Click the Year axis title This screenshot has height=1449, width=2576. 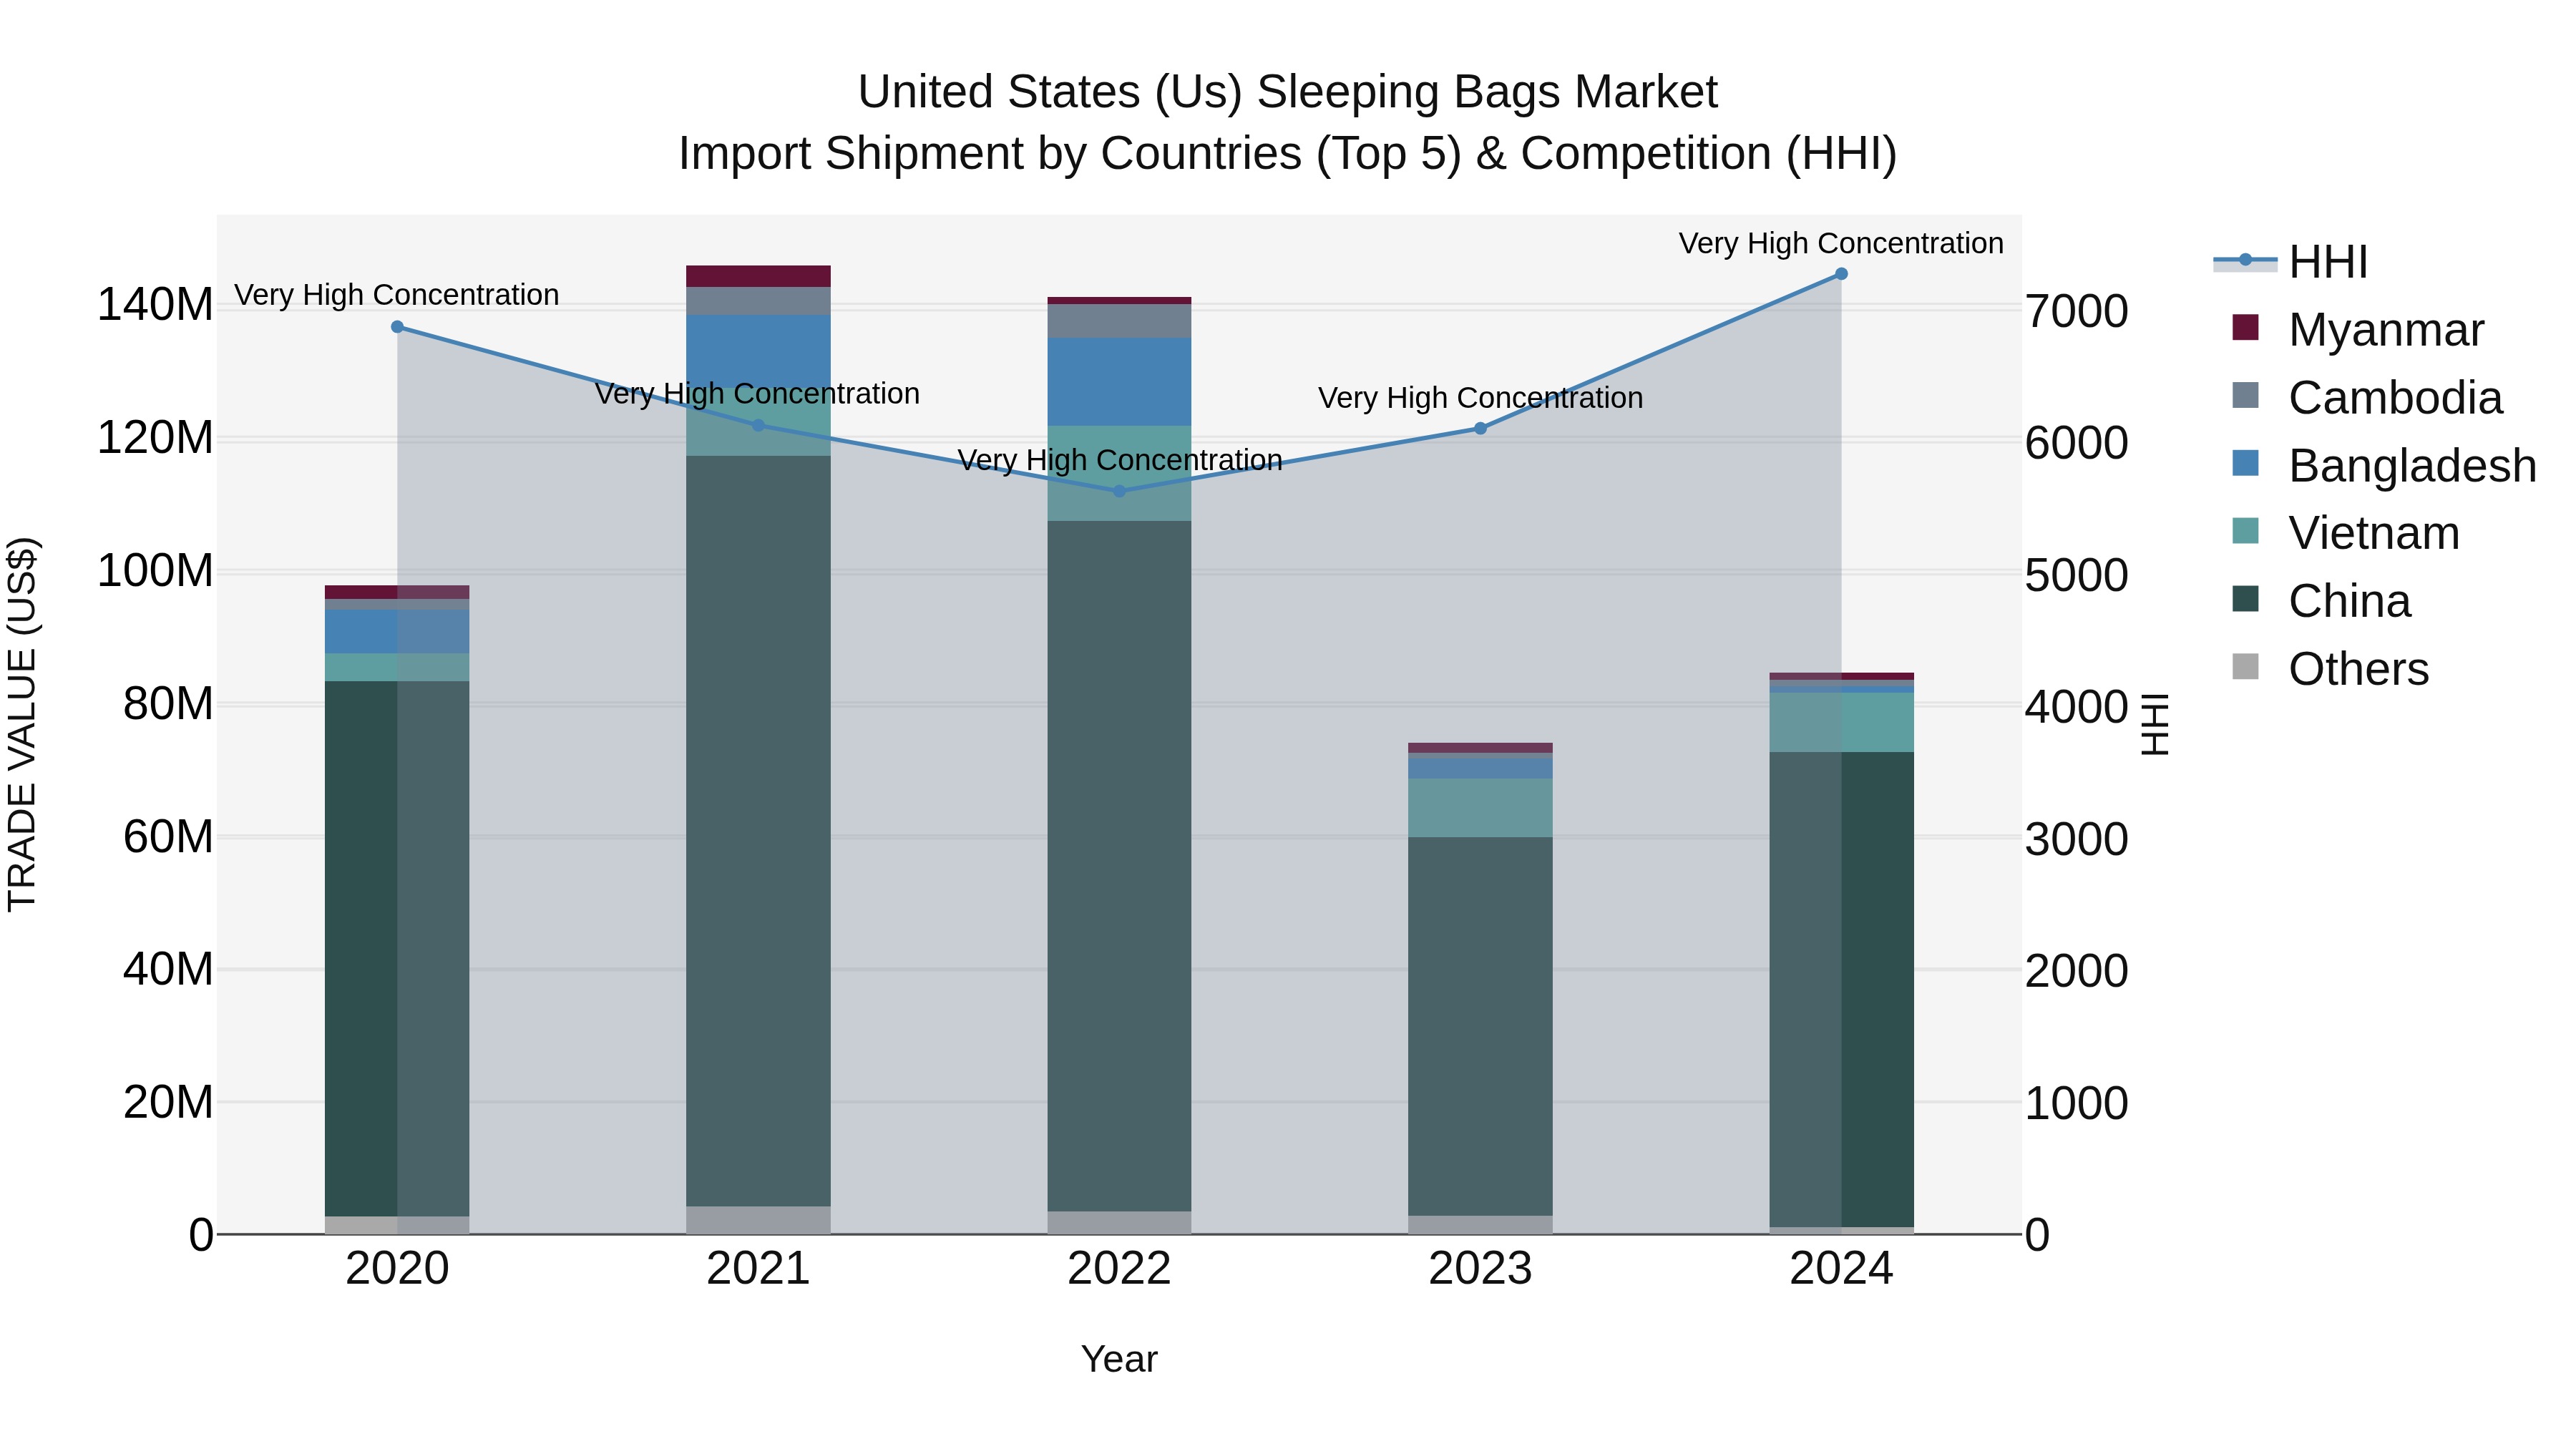coord(1119,1360)
